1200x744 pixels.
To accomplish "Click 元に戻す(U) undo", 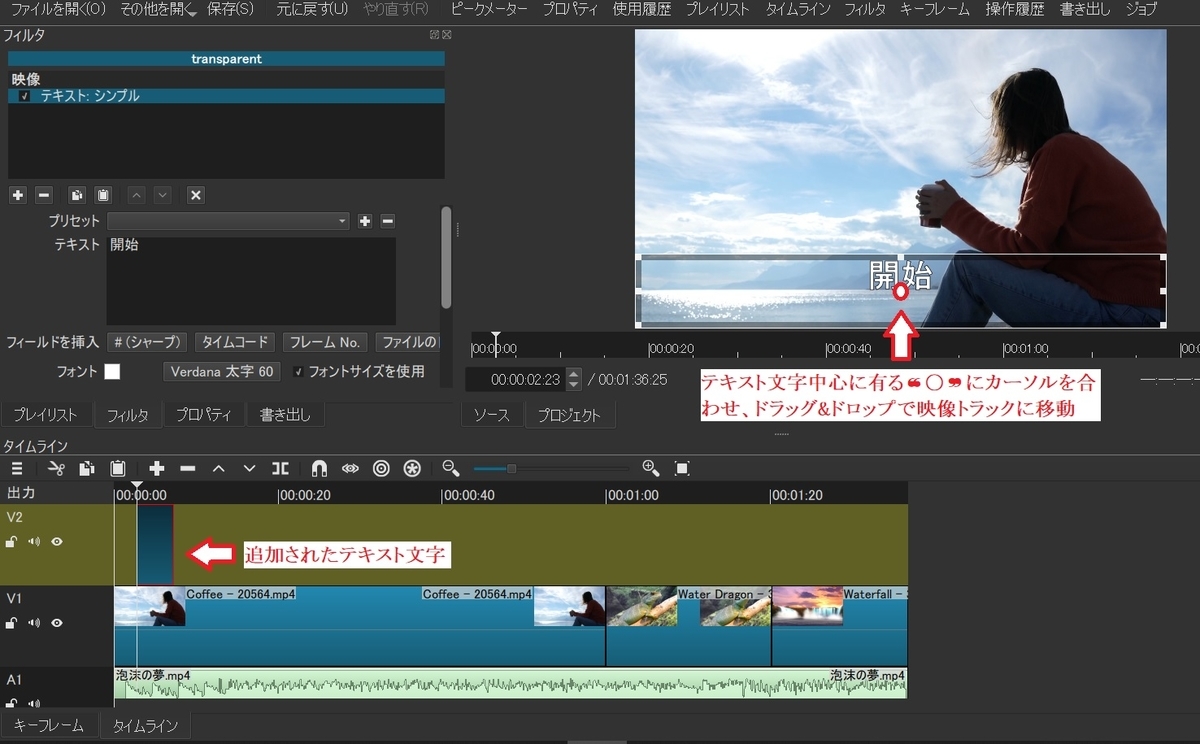I will (x=313, y=9).
